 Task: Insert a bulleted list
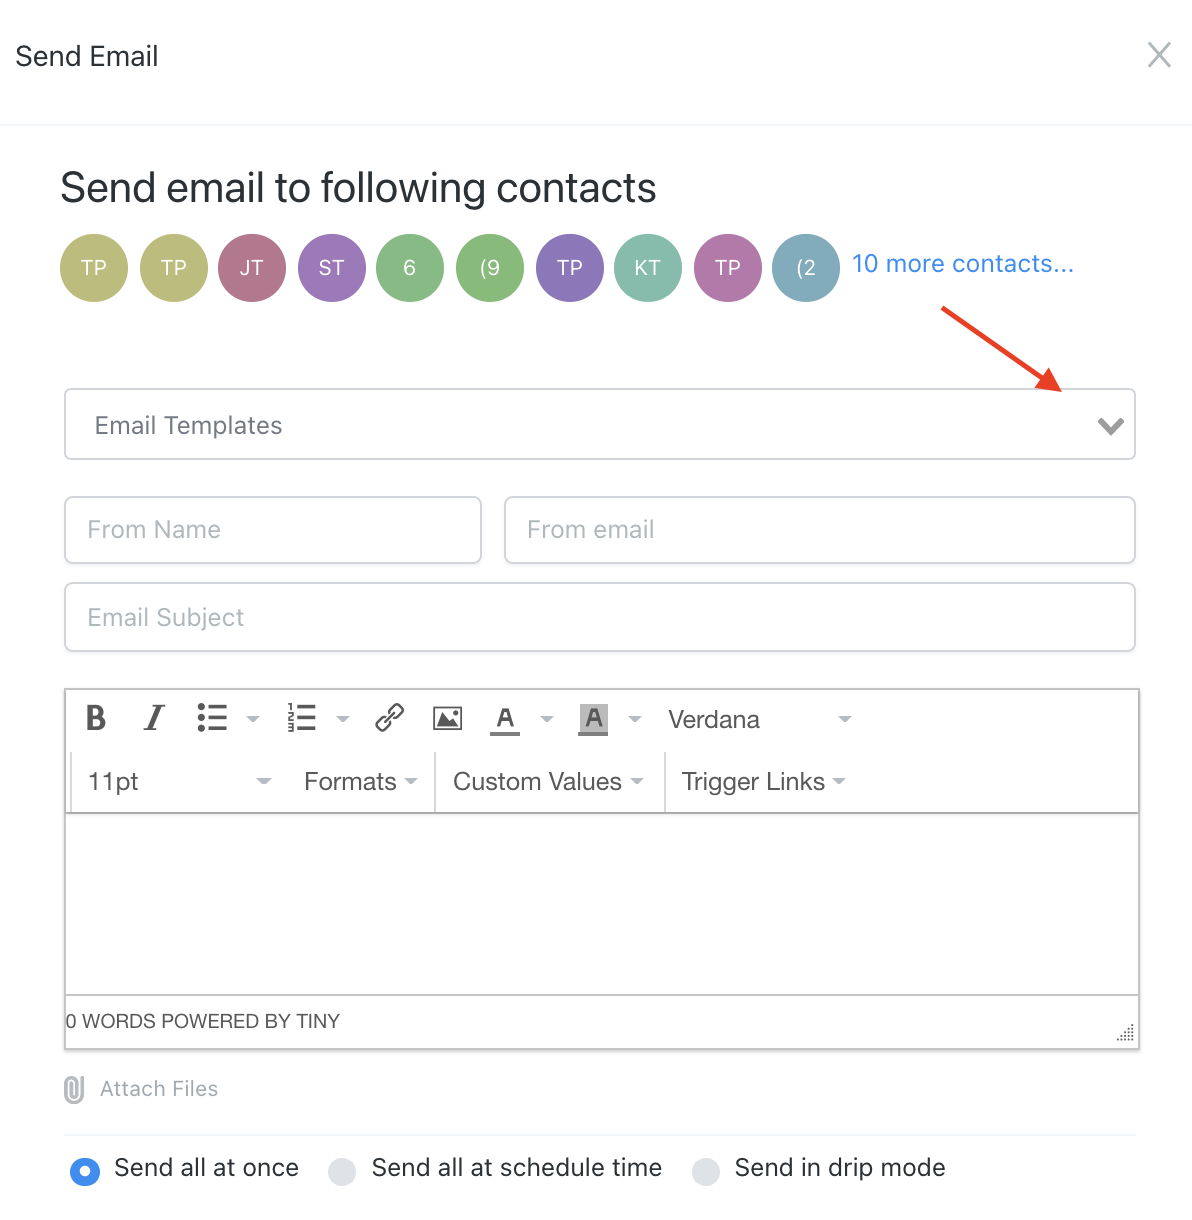(212, 718)
